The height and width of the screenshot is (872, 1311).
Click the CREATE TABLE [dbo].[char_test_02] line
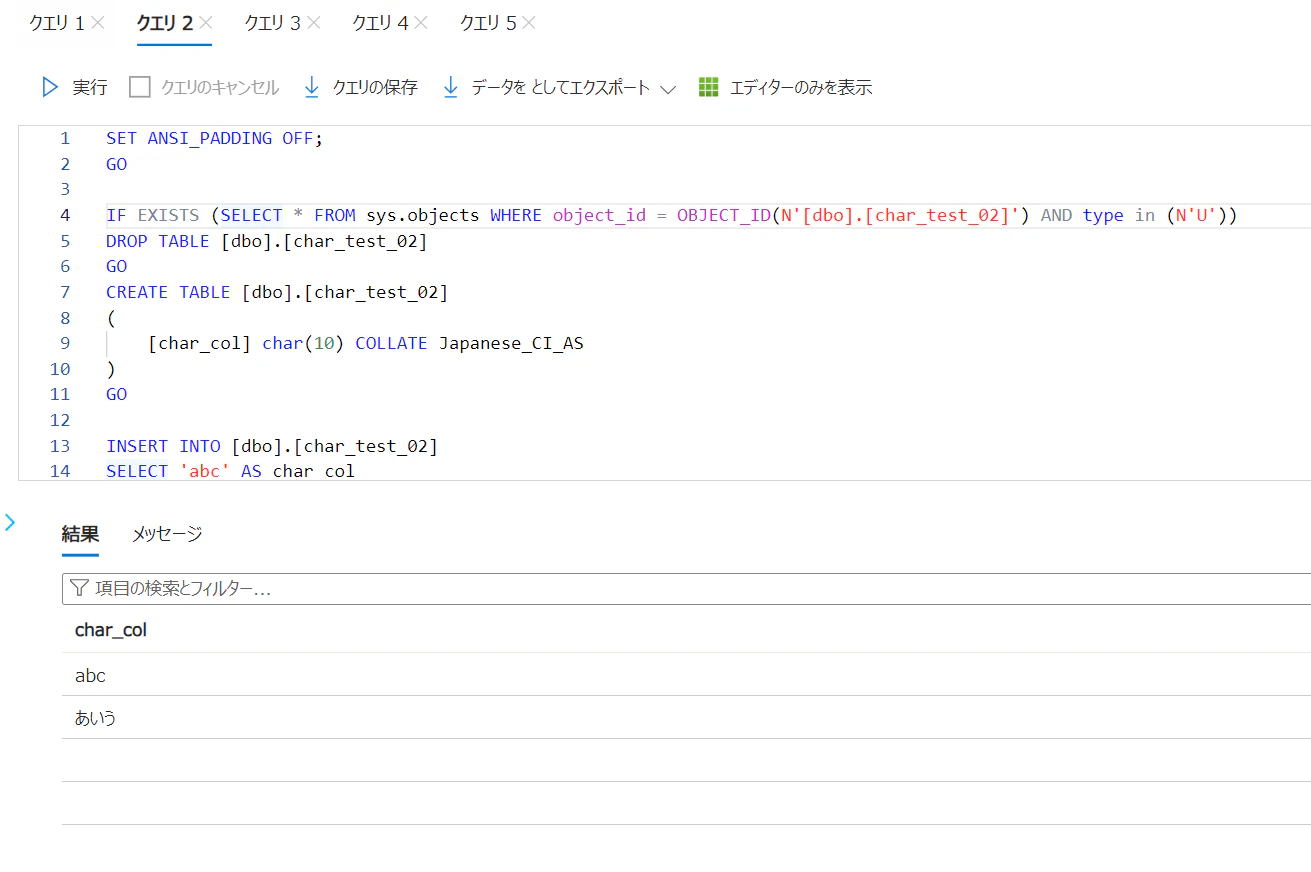click(x=277, y=292)
